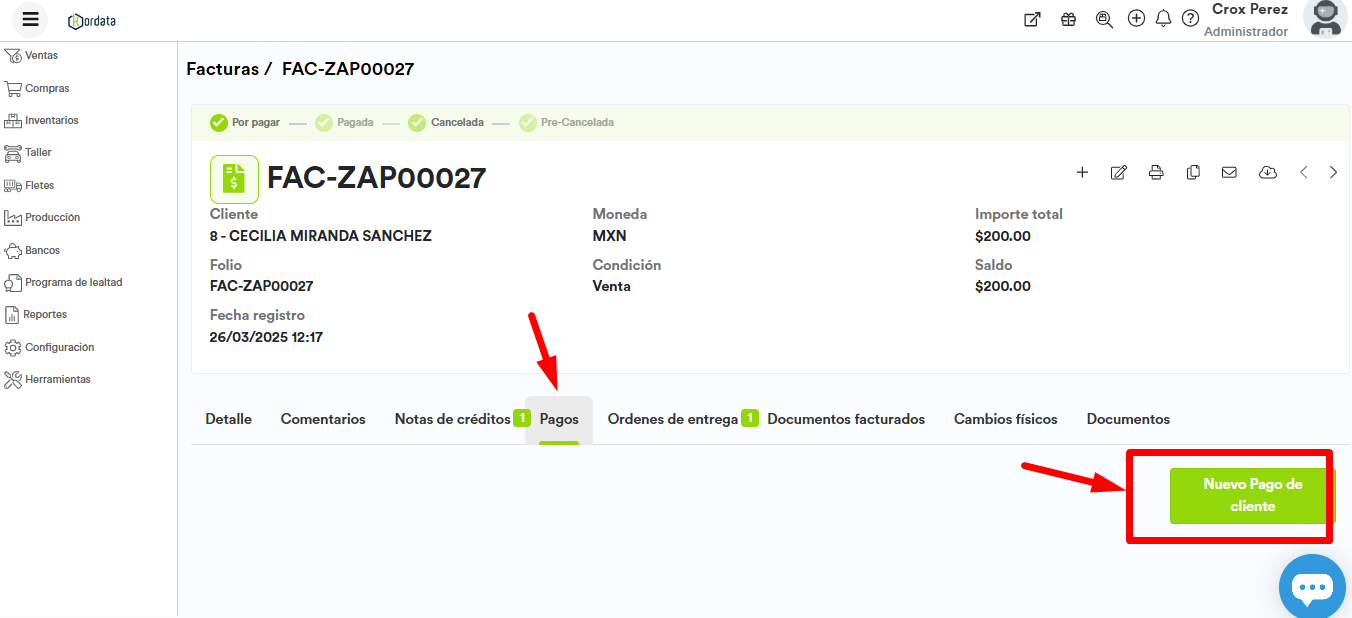
Task: Click Nuevo Pago de cliente button
Action: click(1252, 495)
